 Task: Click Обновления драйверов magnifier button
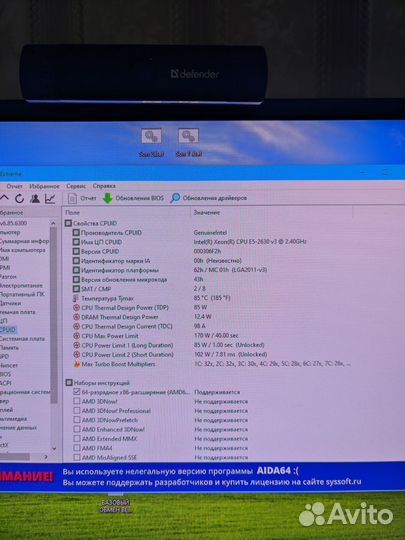(209, 198)
